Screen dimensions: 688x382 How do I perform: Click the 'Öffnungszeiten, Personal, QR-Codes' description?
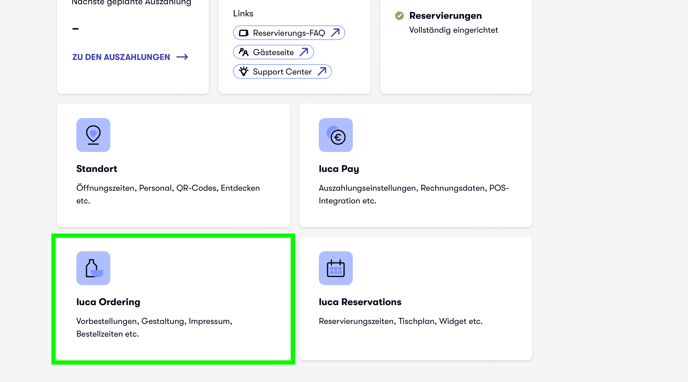tap(168, 194)
